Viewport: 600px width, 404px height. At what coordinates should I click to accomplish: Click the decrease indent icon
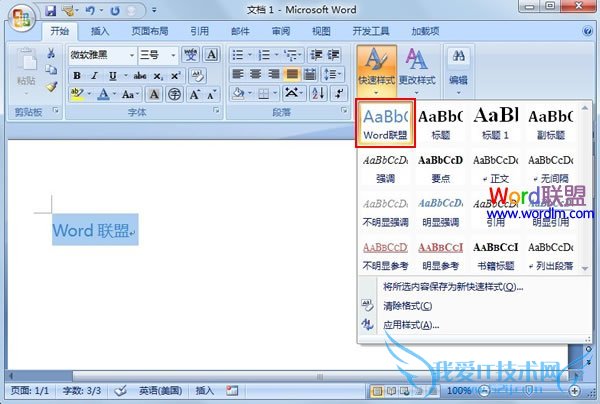pos(316,55)
